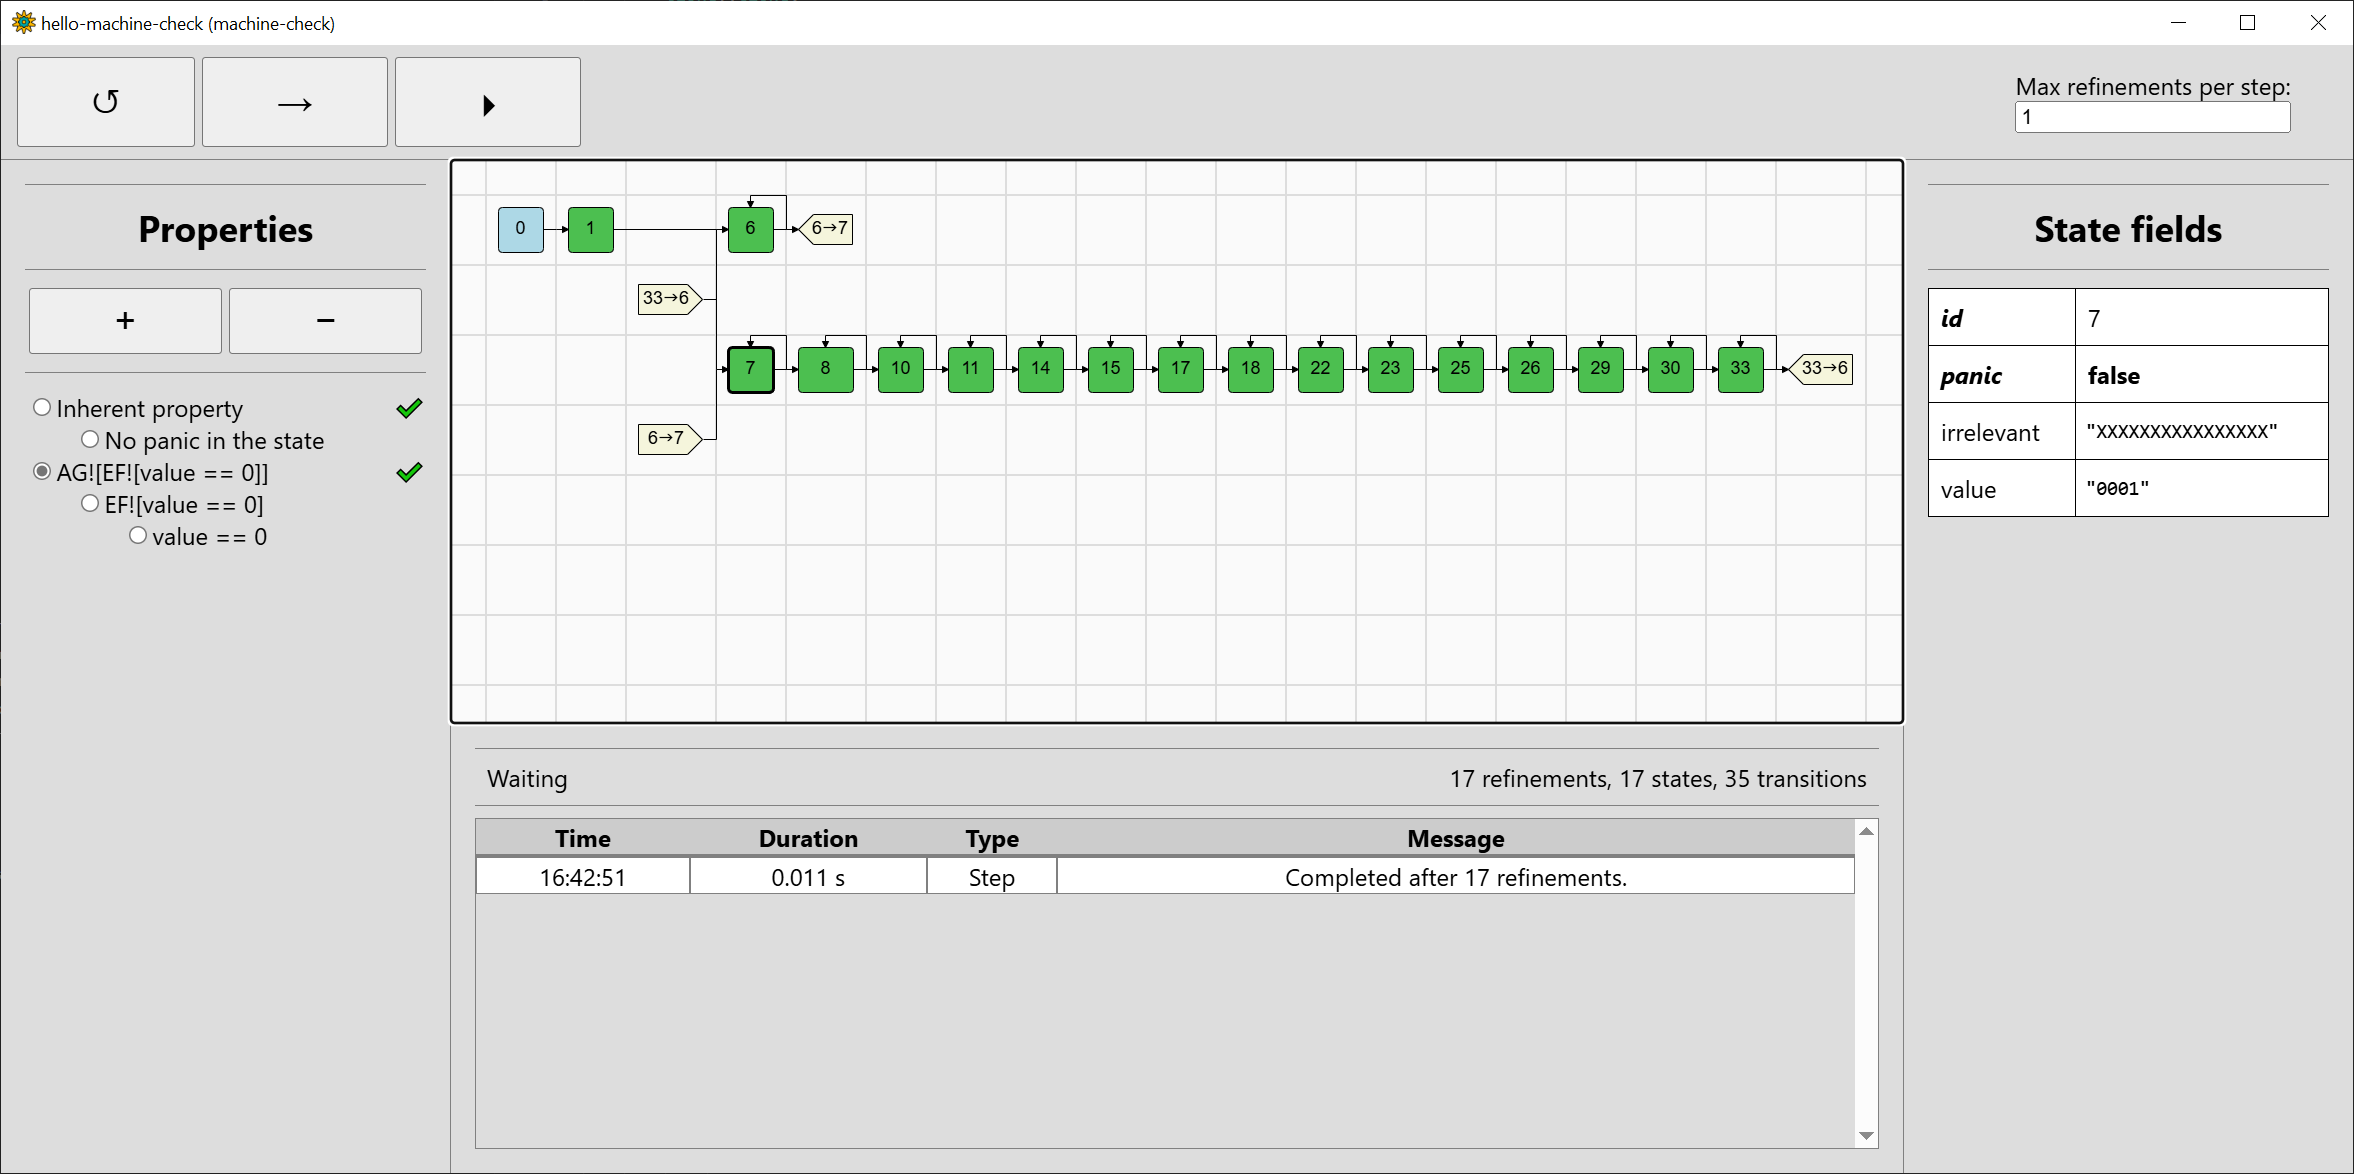This screenshot has width=2354, height=1174.
Task: Select the blue initial state node 0
Action: point(520,229)
